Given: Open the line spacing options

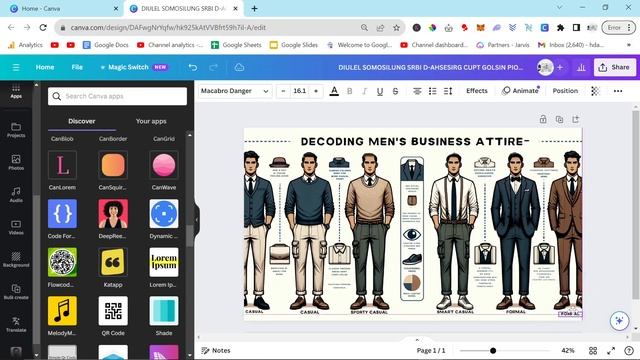Looking at the screenshot, I should [x=448, y=91].
